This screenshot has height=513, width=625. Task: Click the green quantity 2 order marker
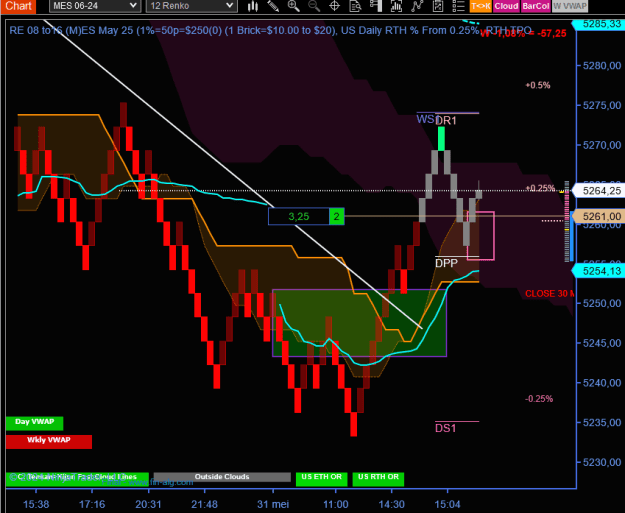[x=336, y=216]
